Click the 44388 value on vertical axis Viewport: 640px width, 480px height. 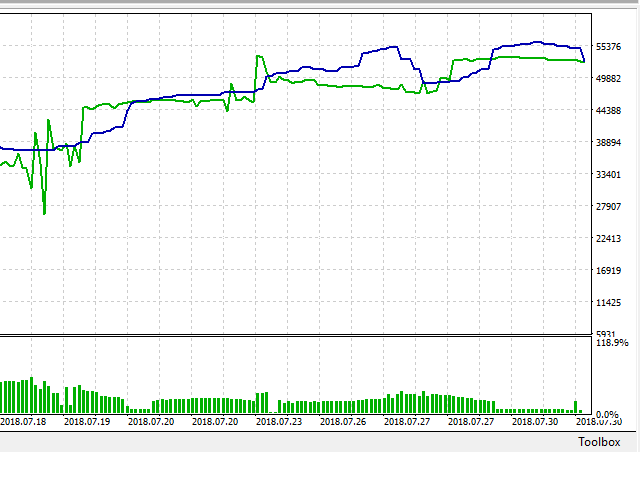[x=610, y=111]
